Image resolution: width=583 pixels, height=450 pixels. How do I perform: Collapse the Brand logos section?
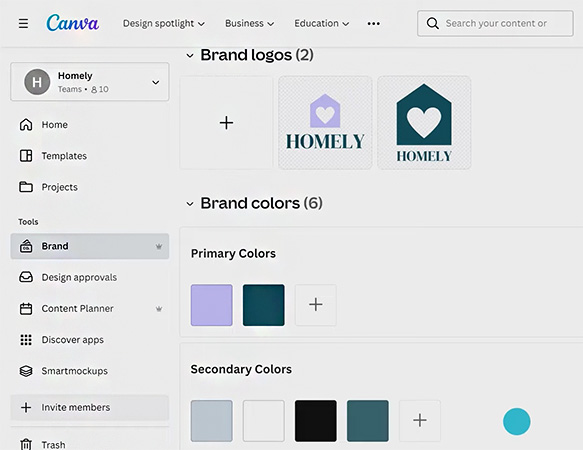pyautogui.click(x=190, y=56)
